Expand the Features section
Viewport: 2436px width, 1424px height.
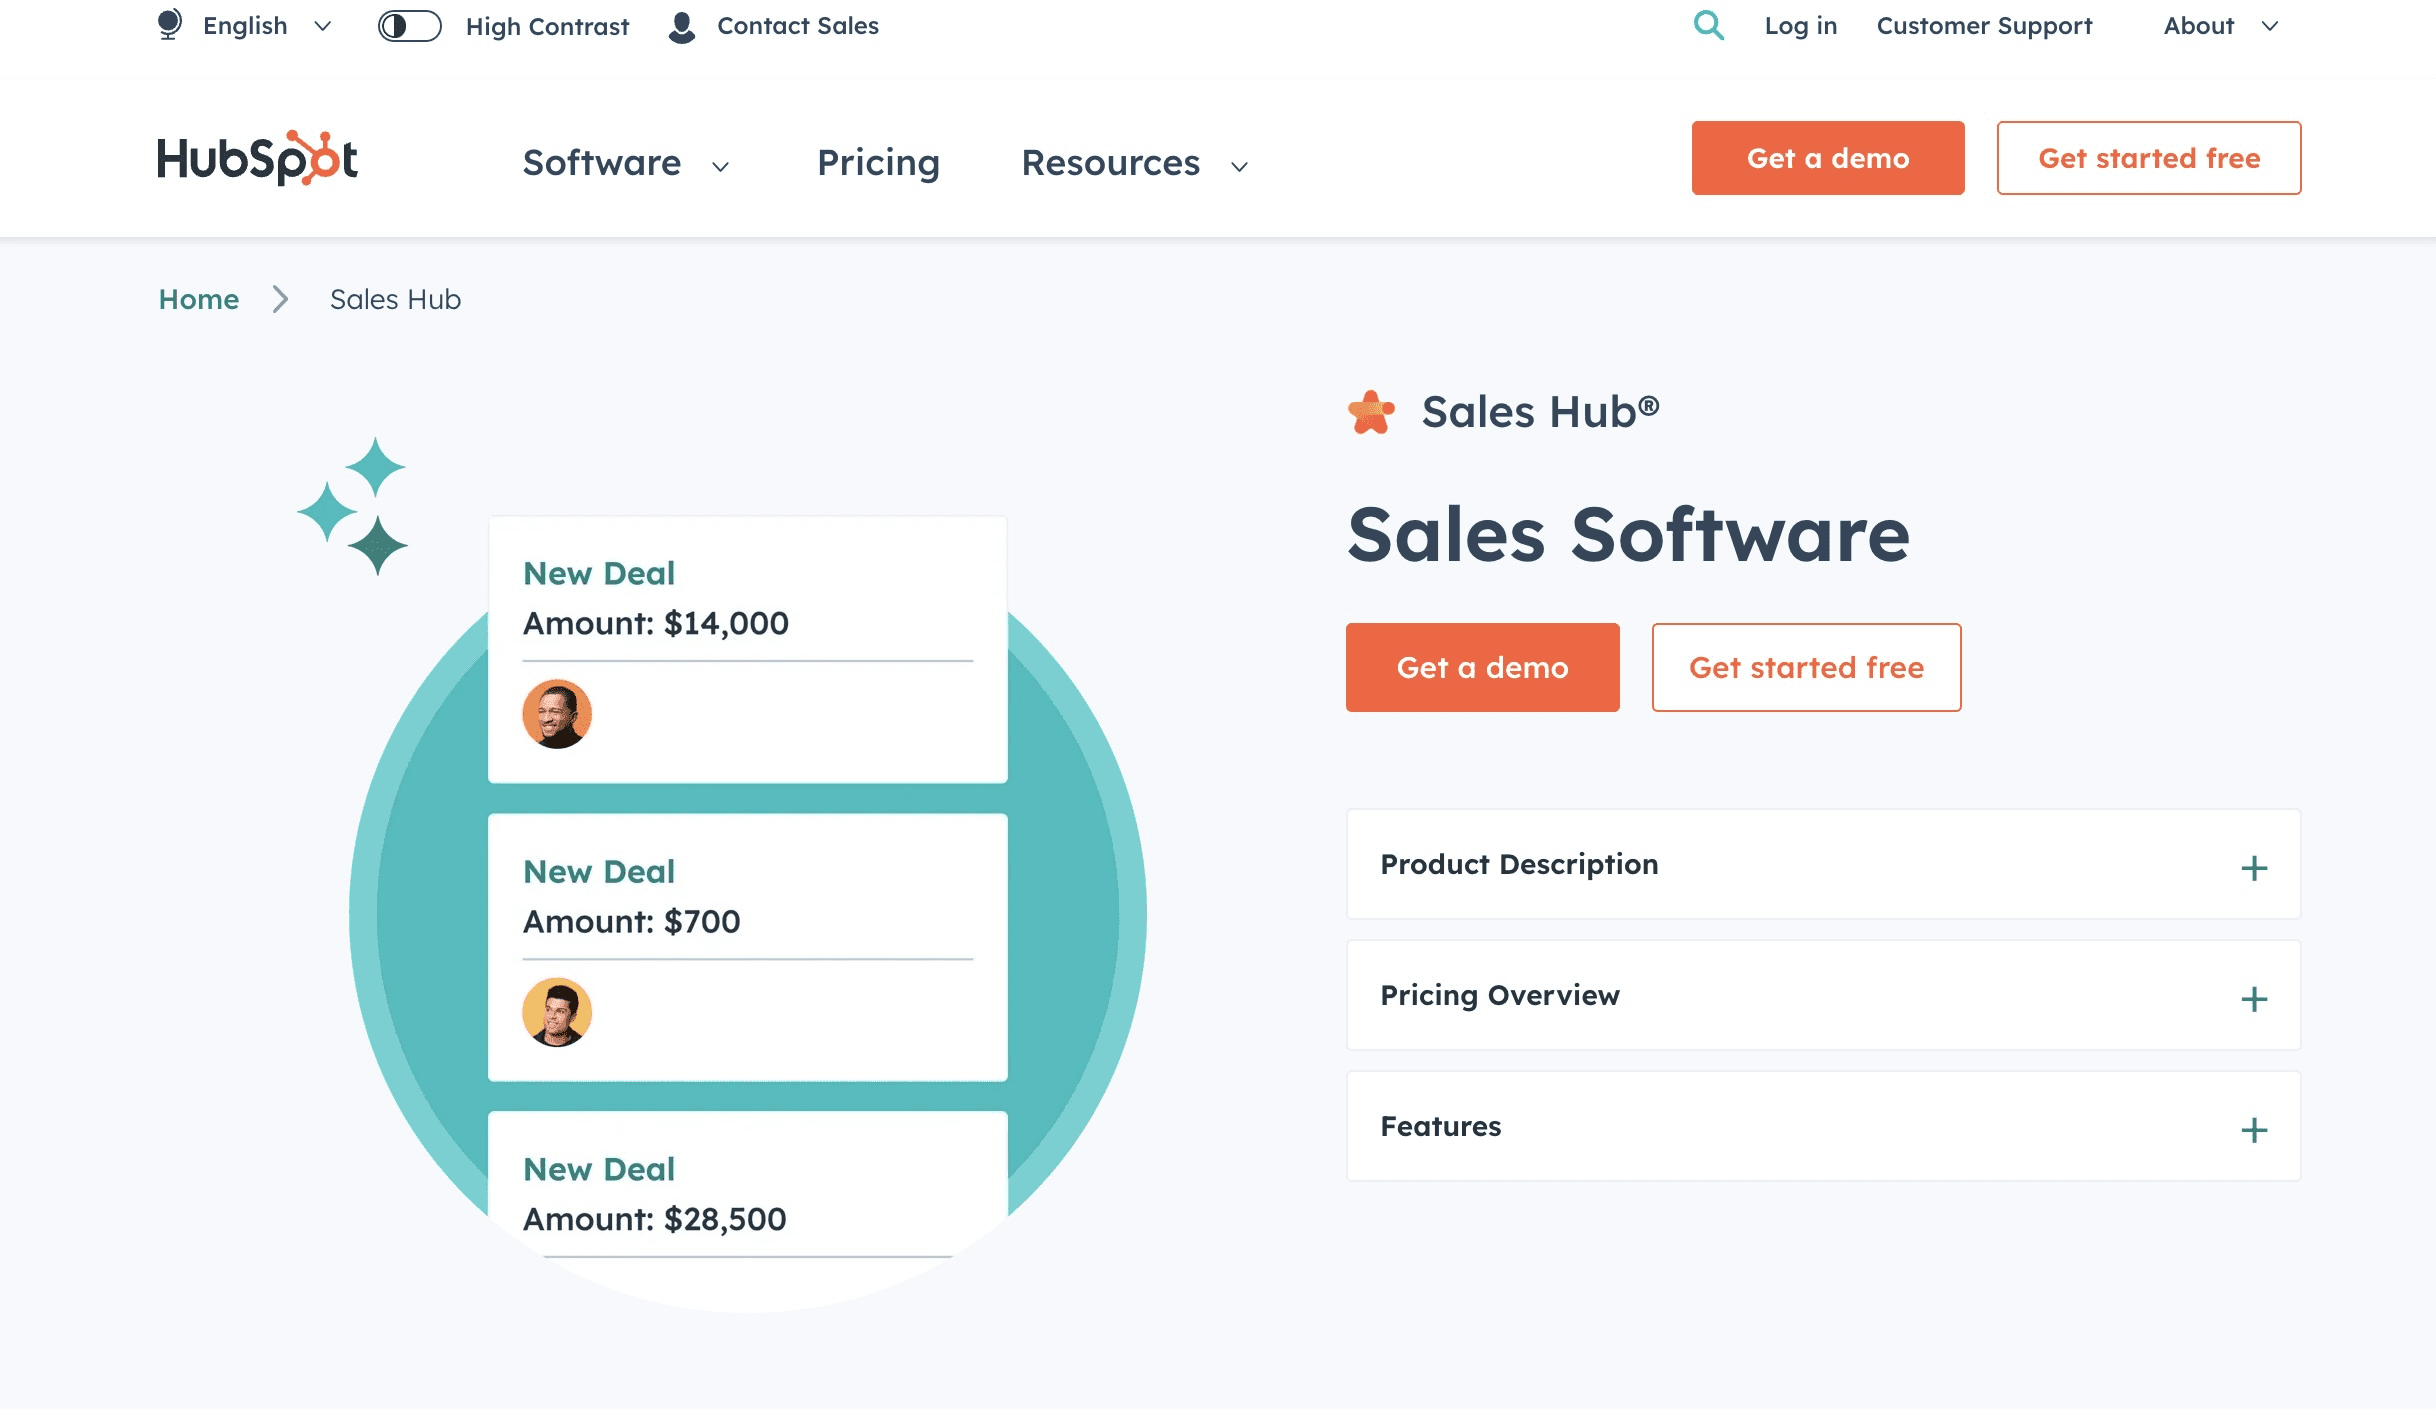(1822, 1127)
